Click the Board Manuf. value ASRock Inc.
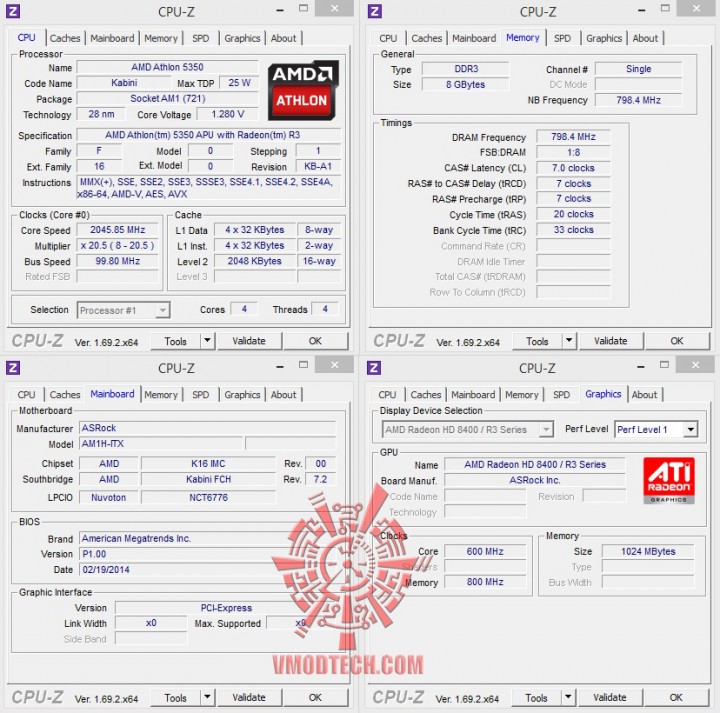This screenshot has width=720, height=713. pos(534,480)
